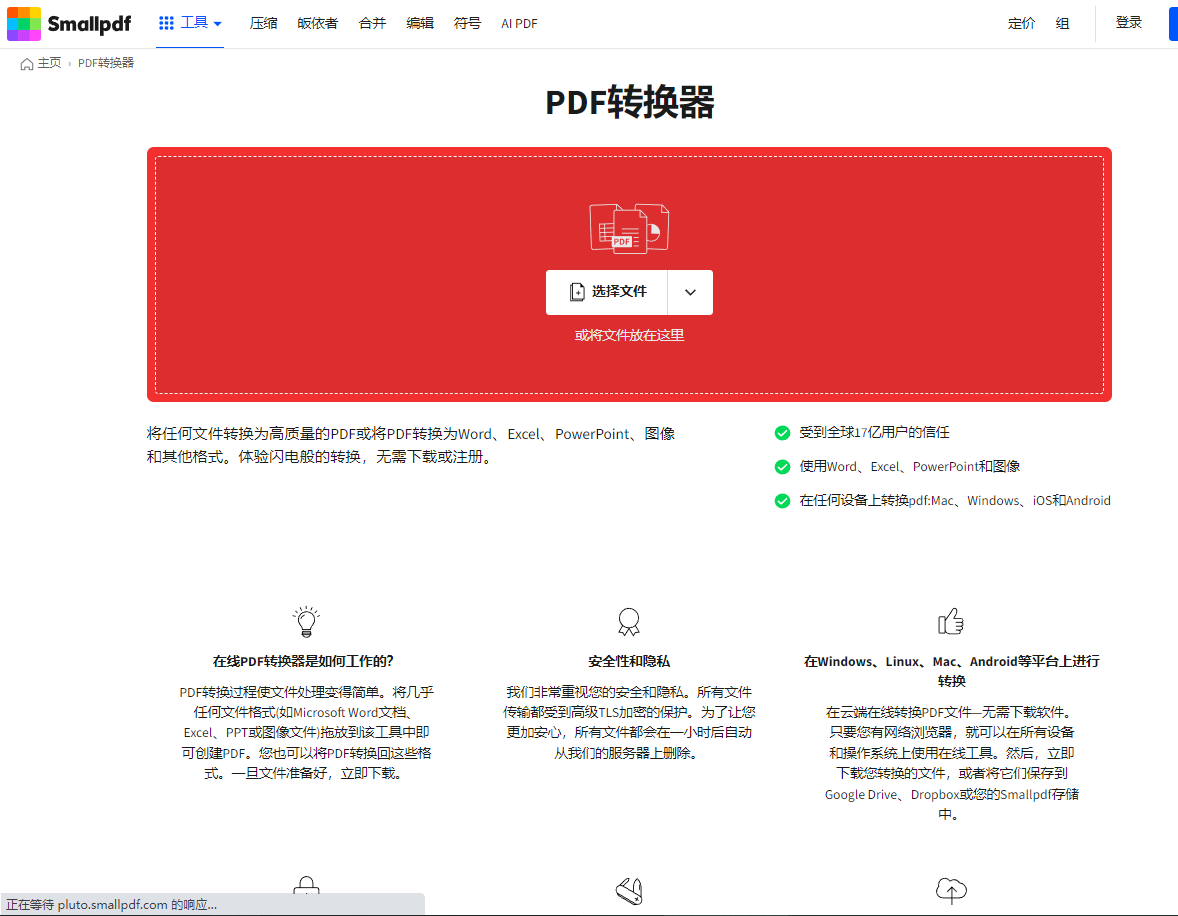Click the lock icon at bottom left
1178x916 pixels.
[x=307, y=885]
